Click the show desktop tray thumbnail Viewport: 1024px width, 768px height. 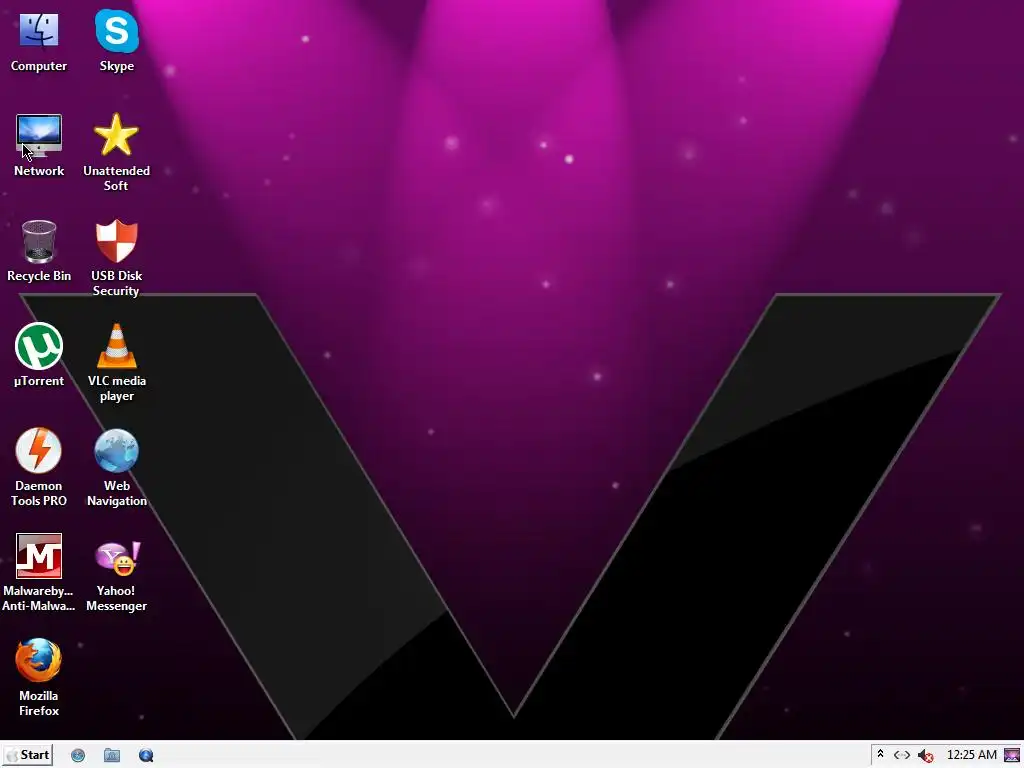coord(1012,756)
